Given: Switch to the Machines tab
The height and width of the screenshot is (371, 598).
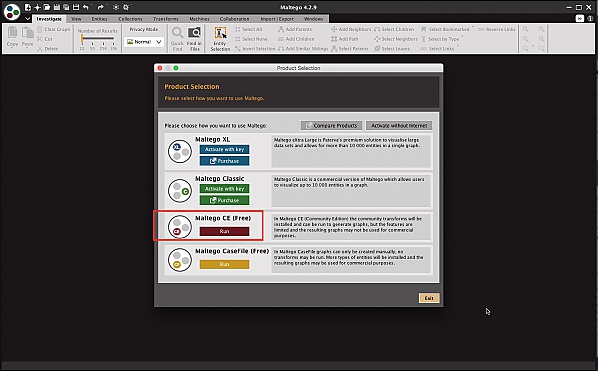Looking at the screenshot, I should [199, 19].
